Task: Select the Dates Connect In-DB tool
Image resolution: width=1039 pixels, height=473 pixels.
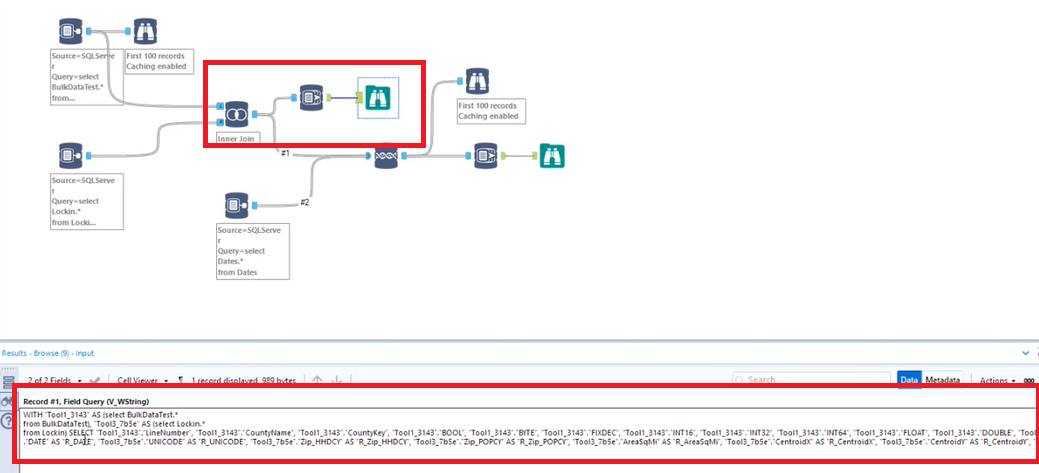Action: (x=235, y=205)
